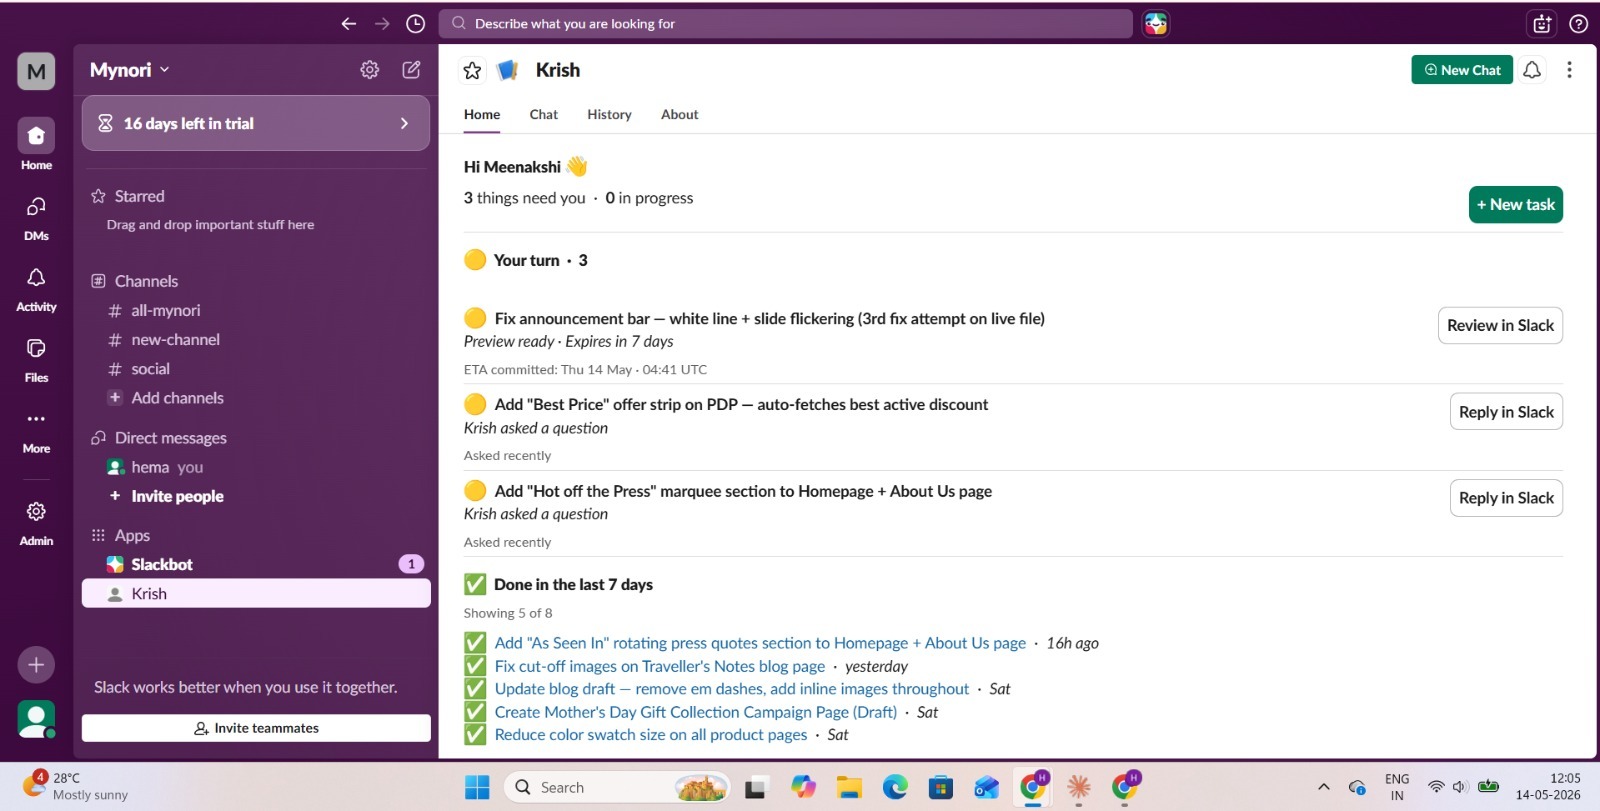Open Slackbot in Apps
The height and width of the screenshot is (811, 1600).
[256, 564]
